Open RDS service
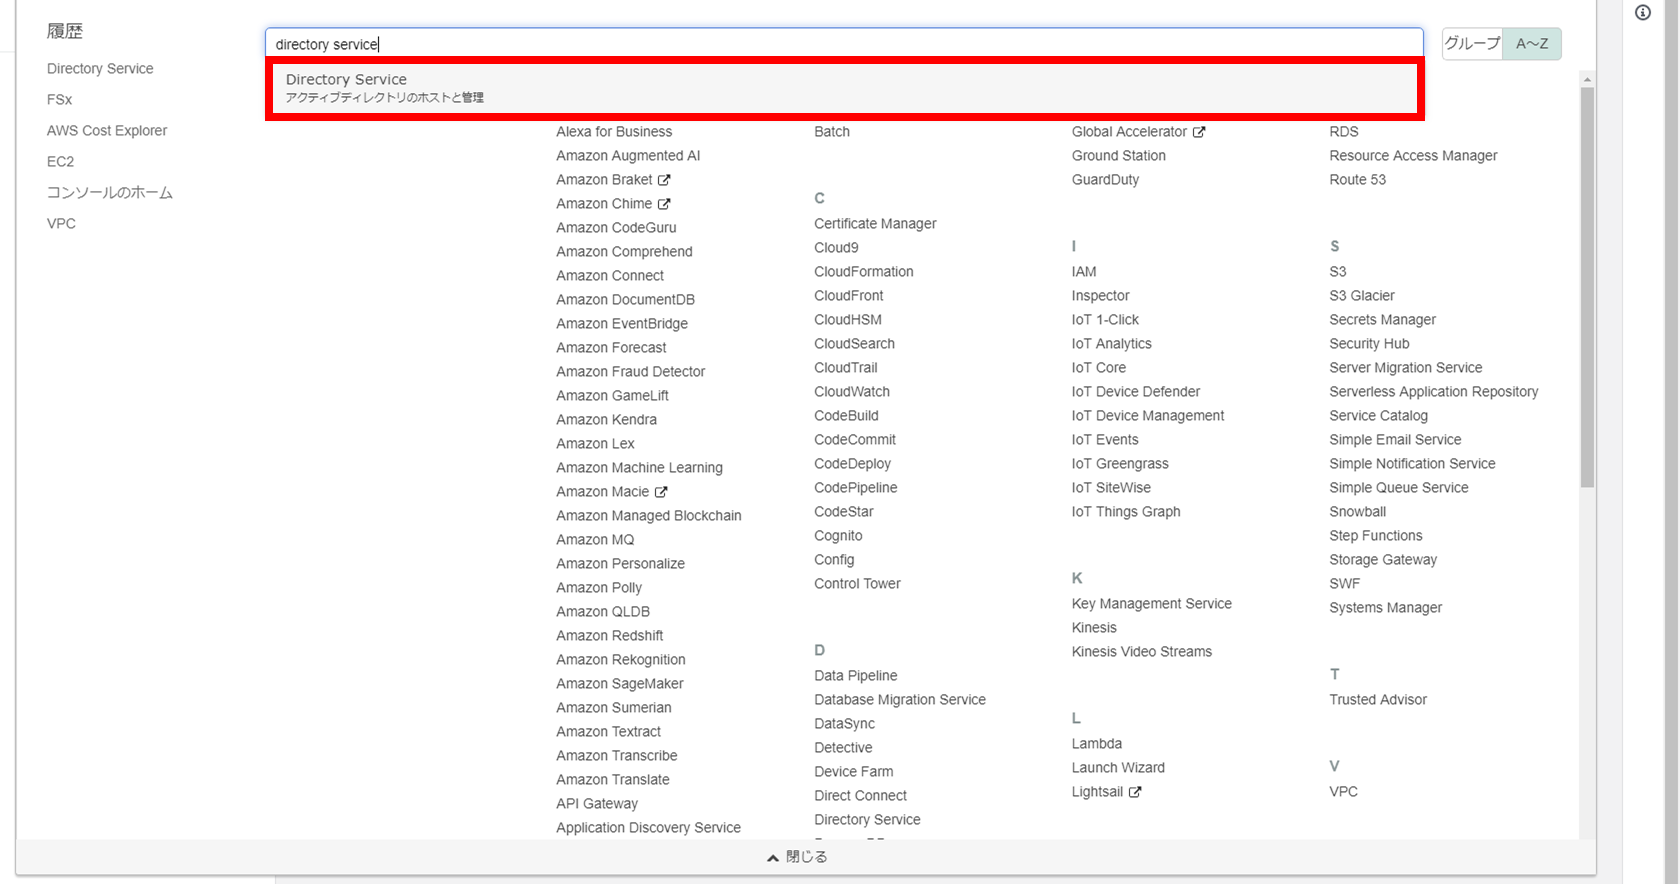The image size is (1680, 884). click(x=1344, y=132)
